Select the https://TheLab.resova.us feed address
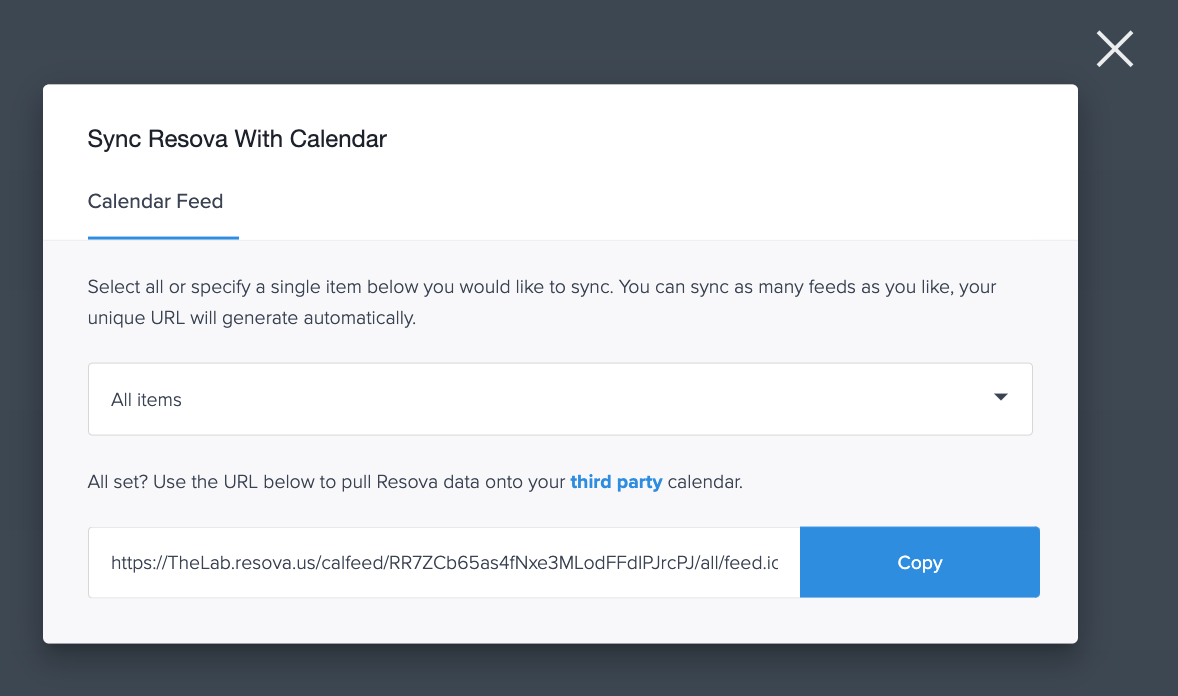Viewport: 1178px width, 696px height. pyautogui.click(x=440, y=561)
